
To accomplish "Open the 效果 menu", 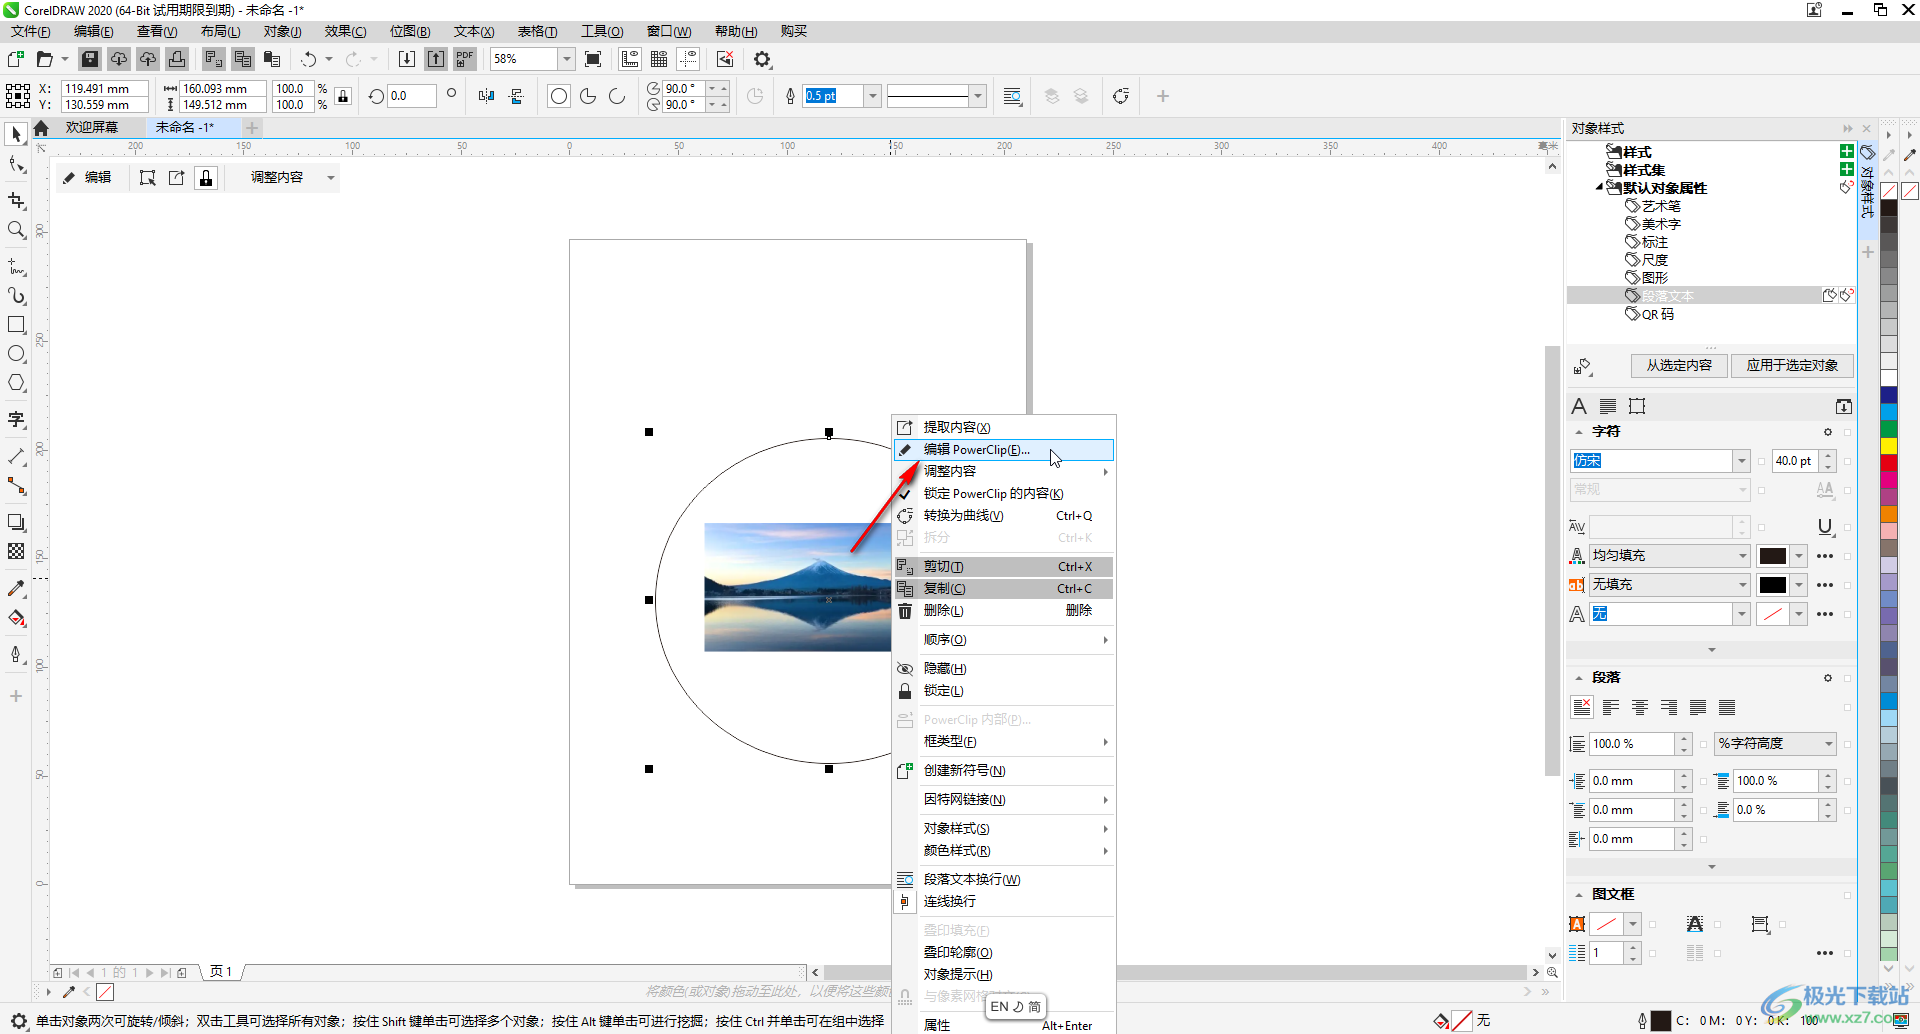I will pyautogui.click(x=345, y=31).
